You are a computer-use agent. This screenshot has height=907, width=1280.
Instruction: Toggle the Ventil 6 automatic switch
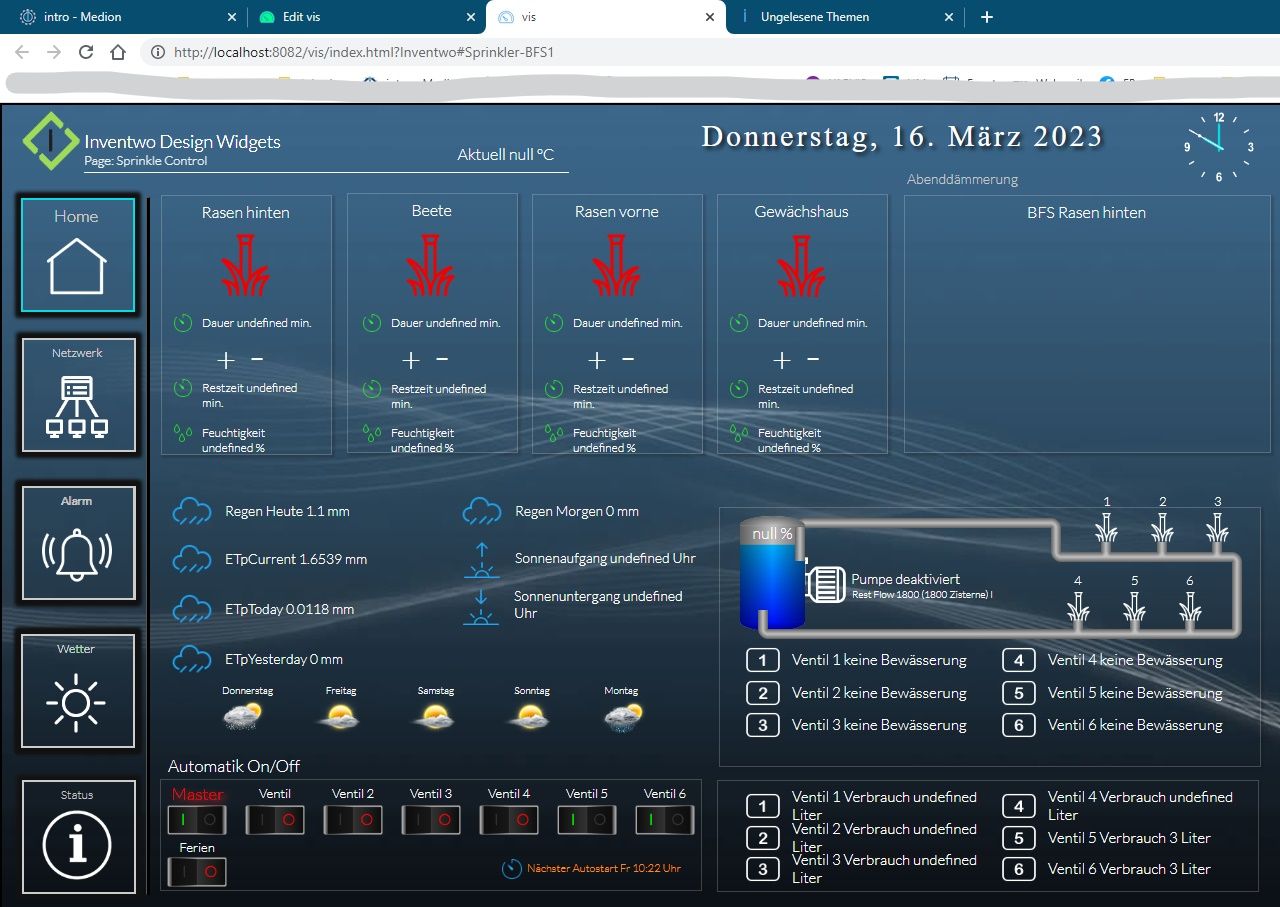(665, 820)
